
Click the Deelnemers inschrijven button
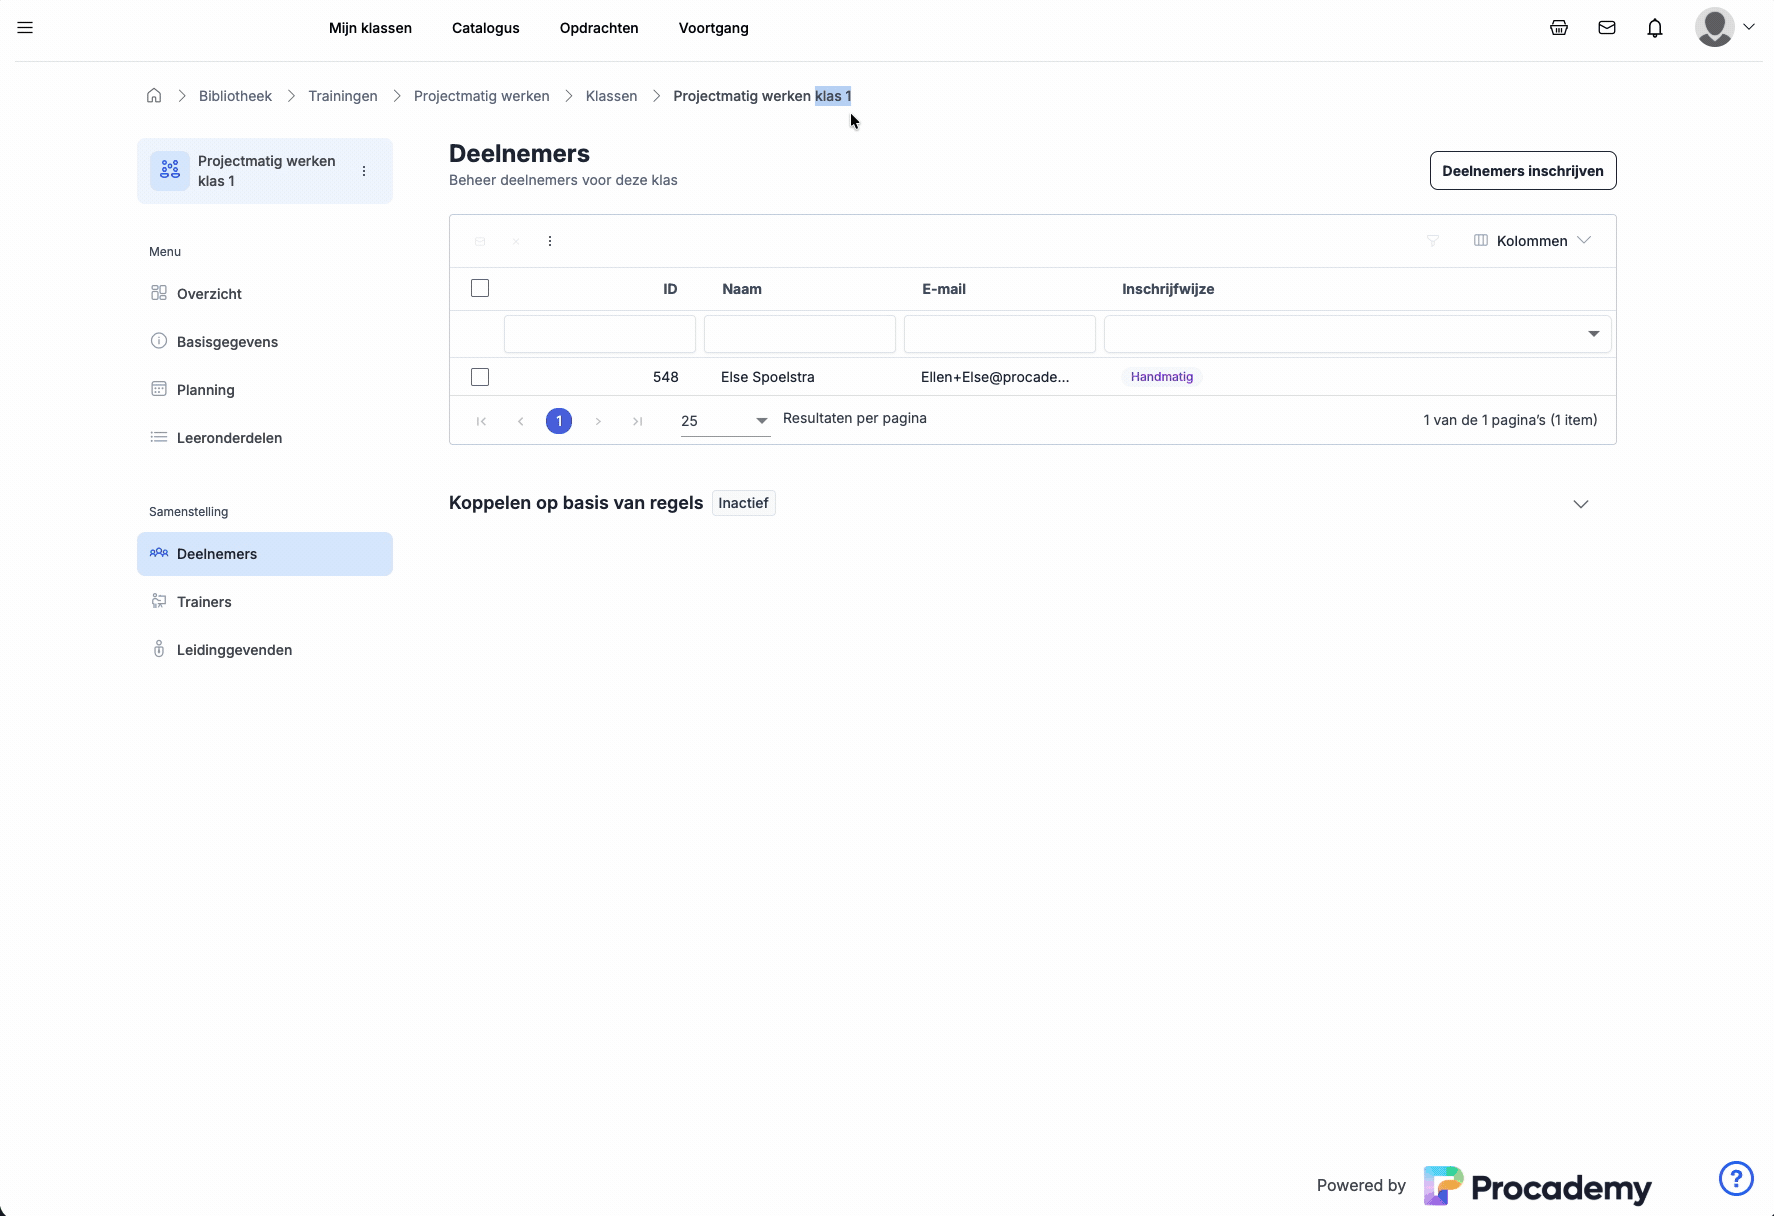(1522, 171)
